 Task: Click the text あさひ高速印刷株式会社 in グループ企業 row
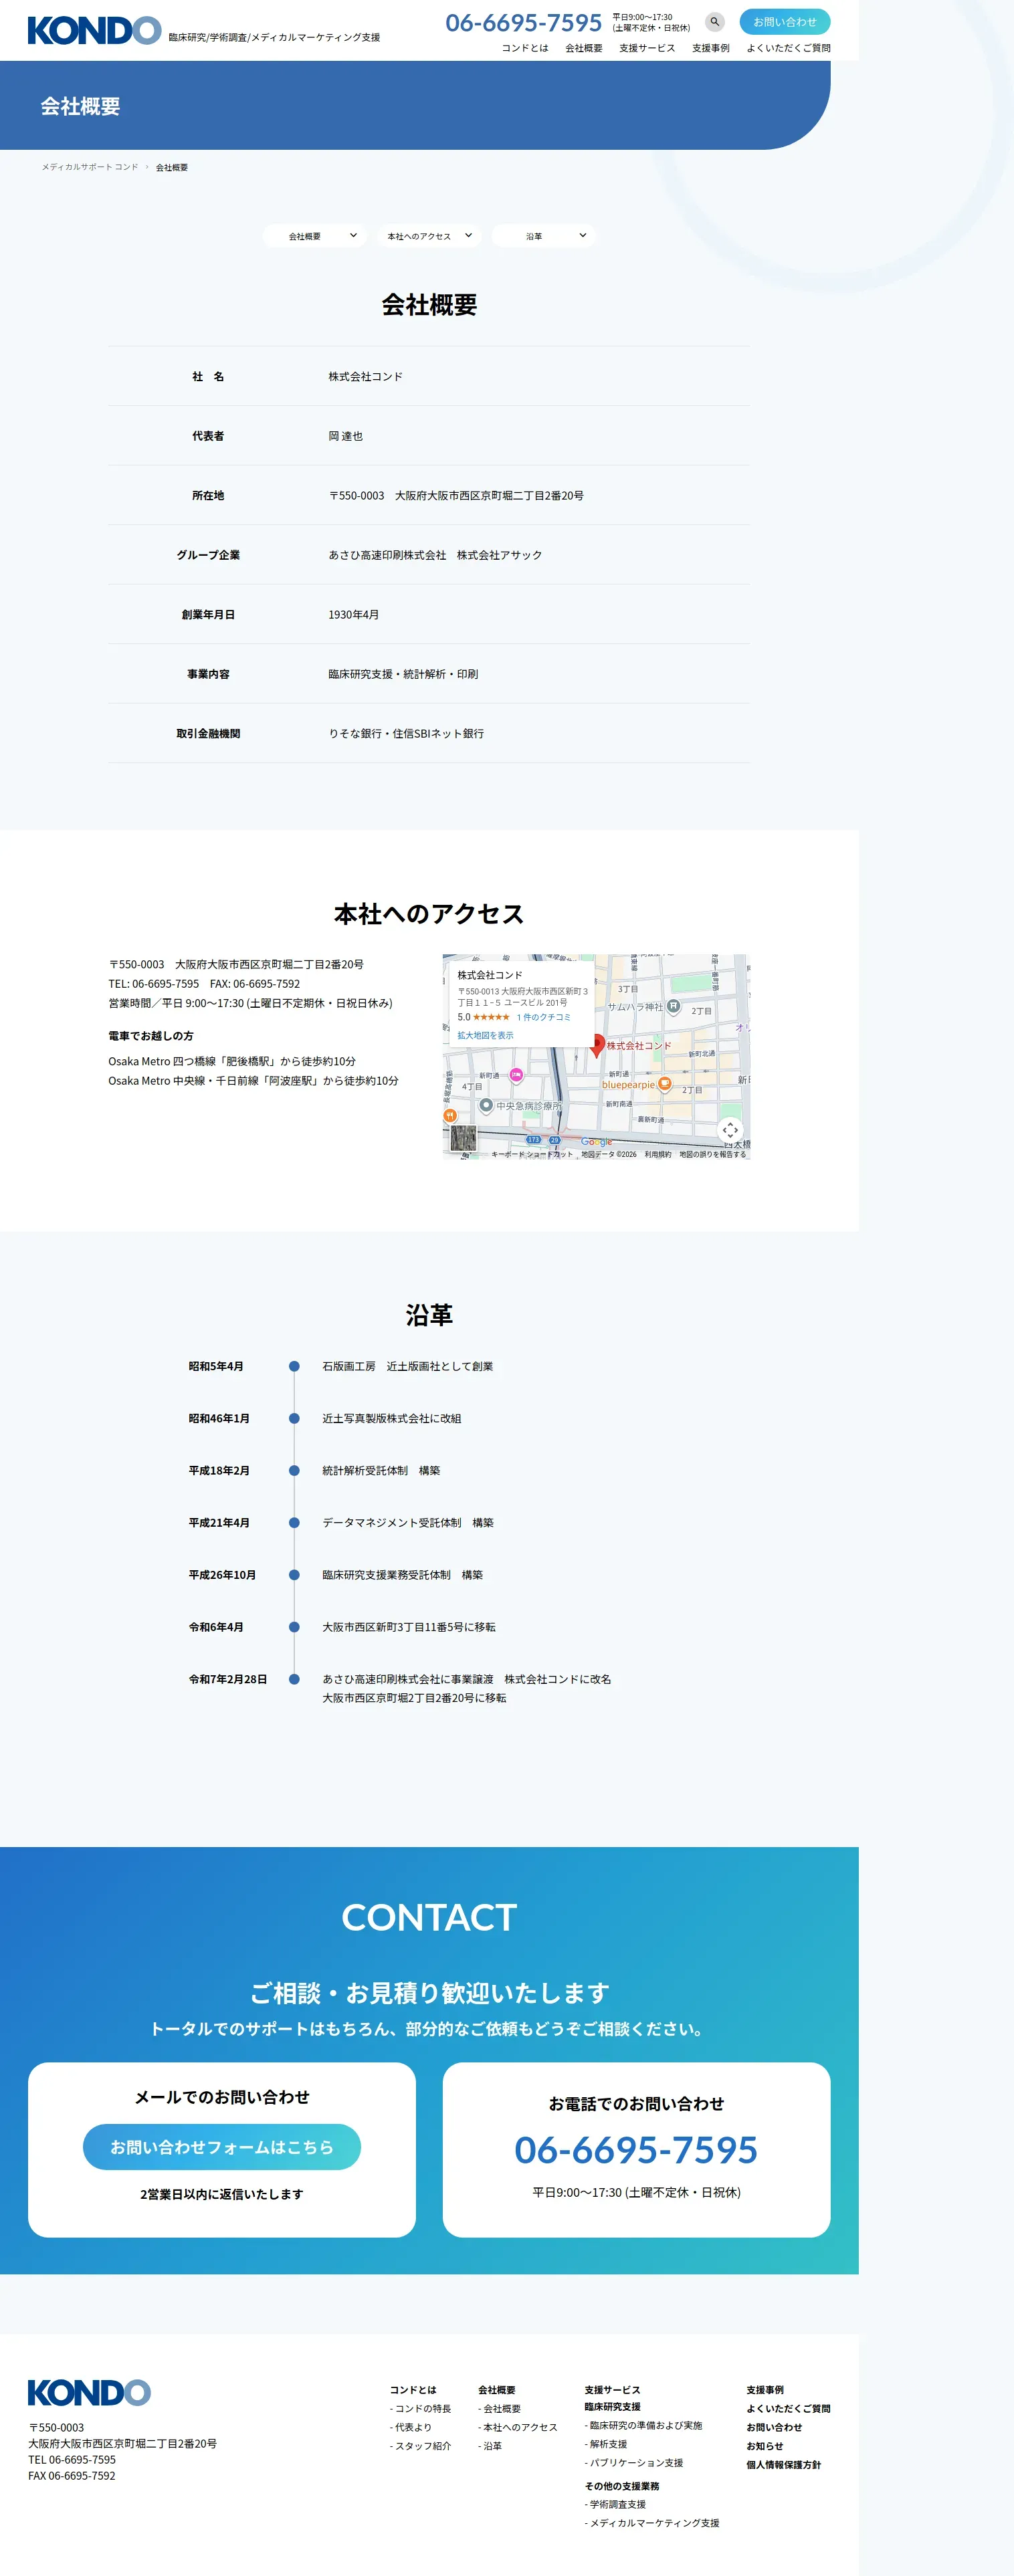(388, 555)
